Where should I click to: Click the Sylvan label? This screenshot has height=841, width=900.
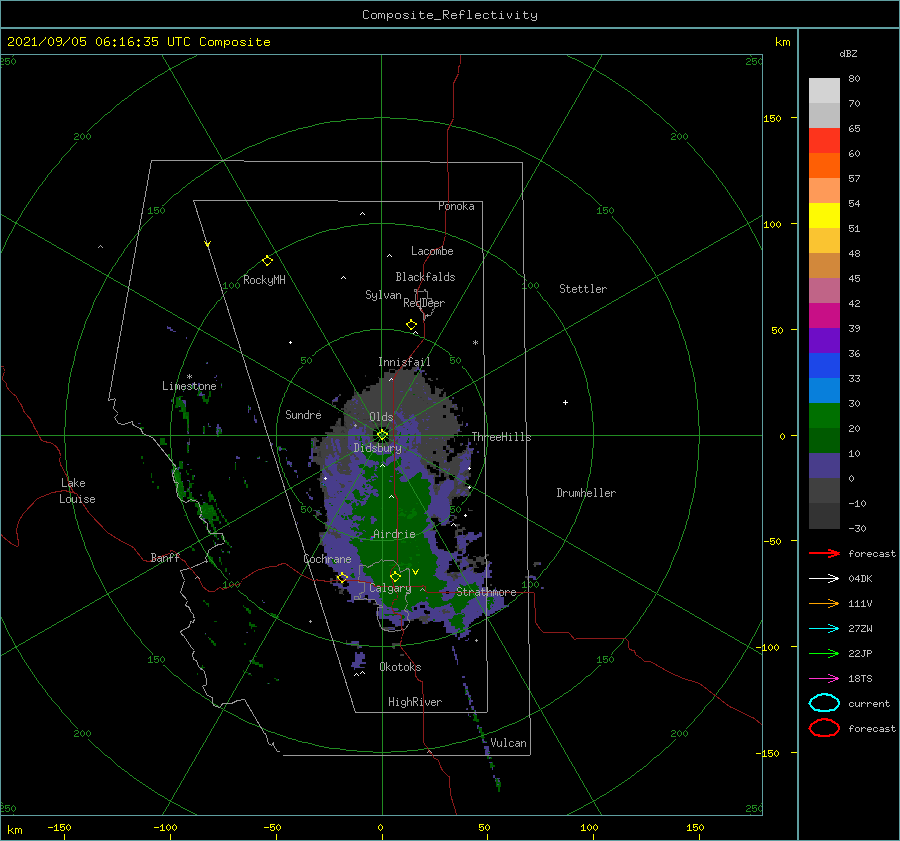coord(383,295)
